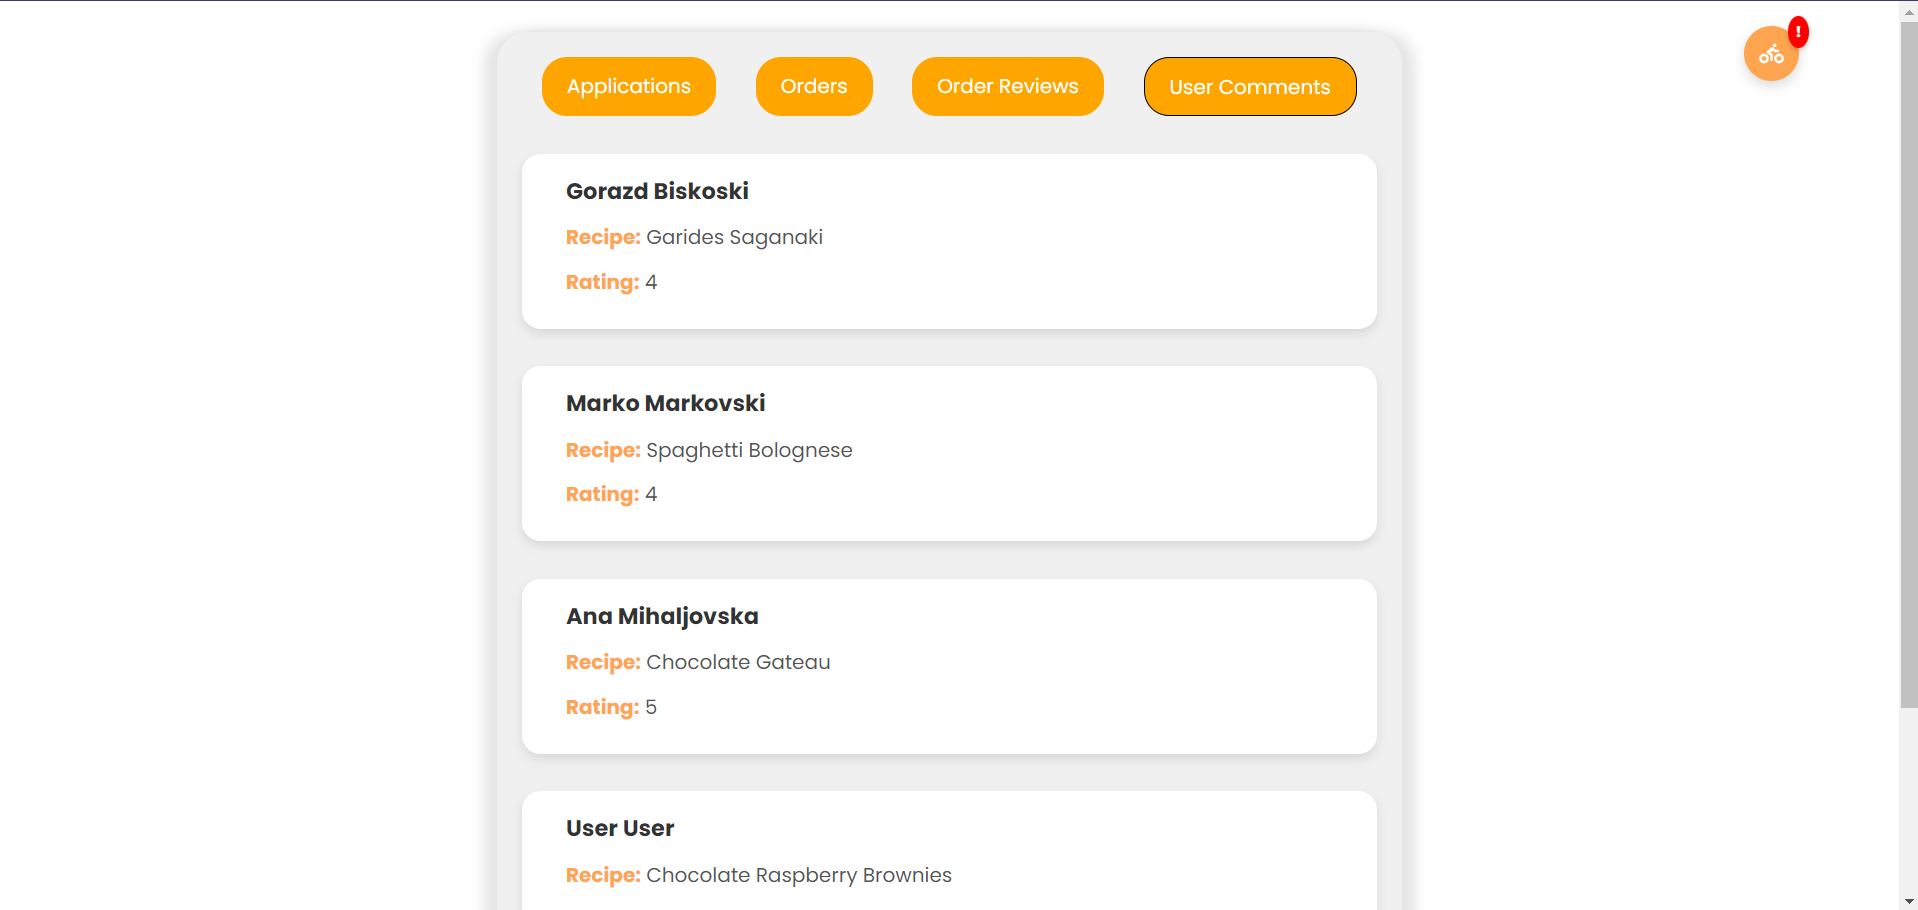Image resolution: width=1918 pixels, height=910 pixels.
Task: Open the Applications tab
Action: coord(628,87)
